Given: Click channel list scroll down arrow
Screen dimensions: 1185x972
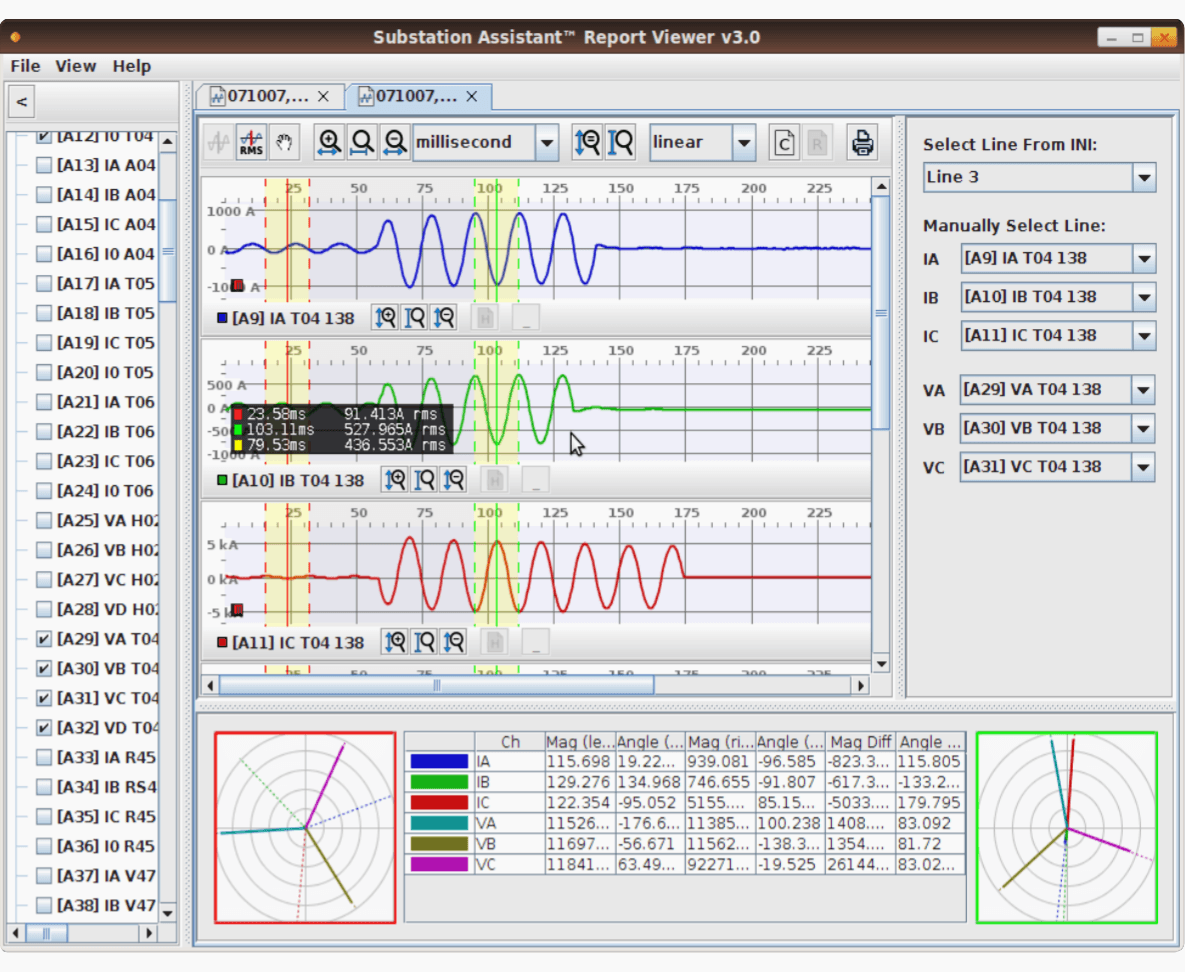Looking at the screenshot, I should (x=168, y=912).
